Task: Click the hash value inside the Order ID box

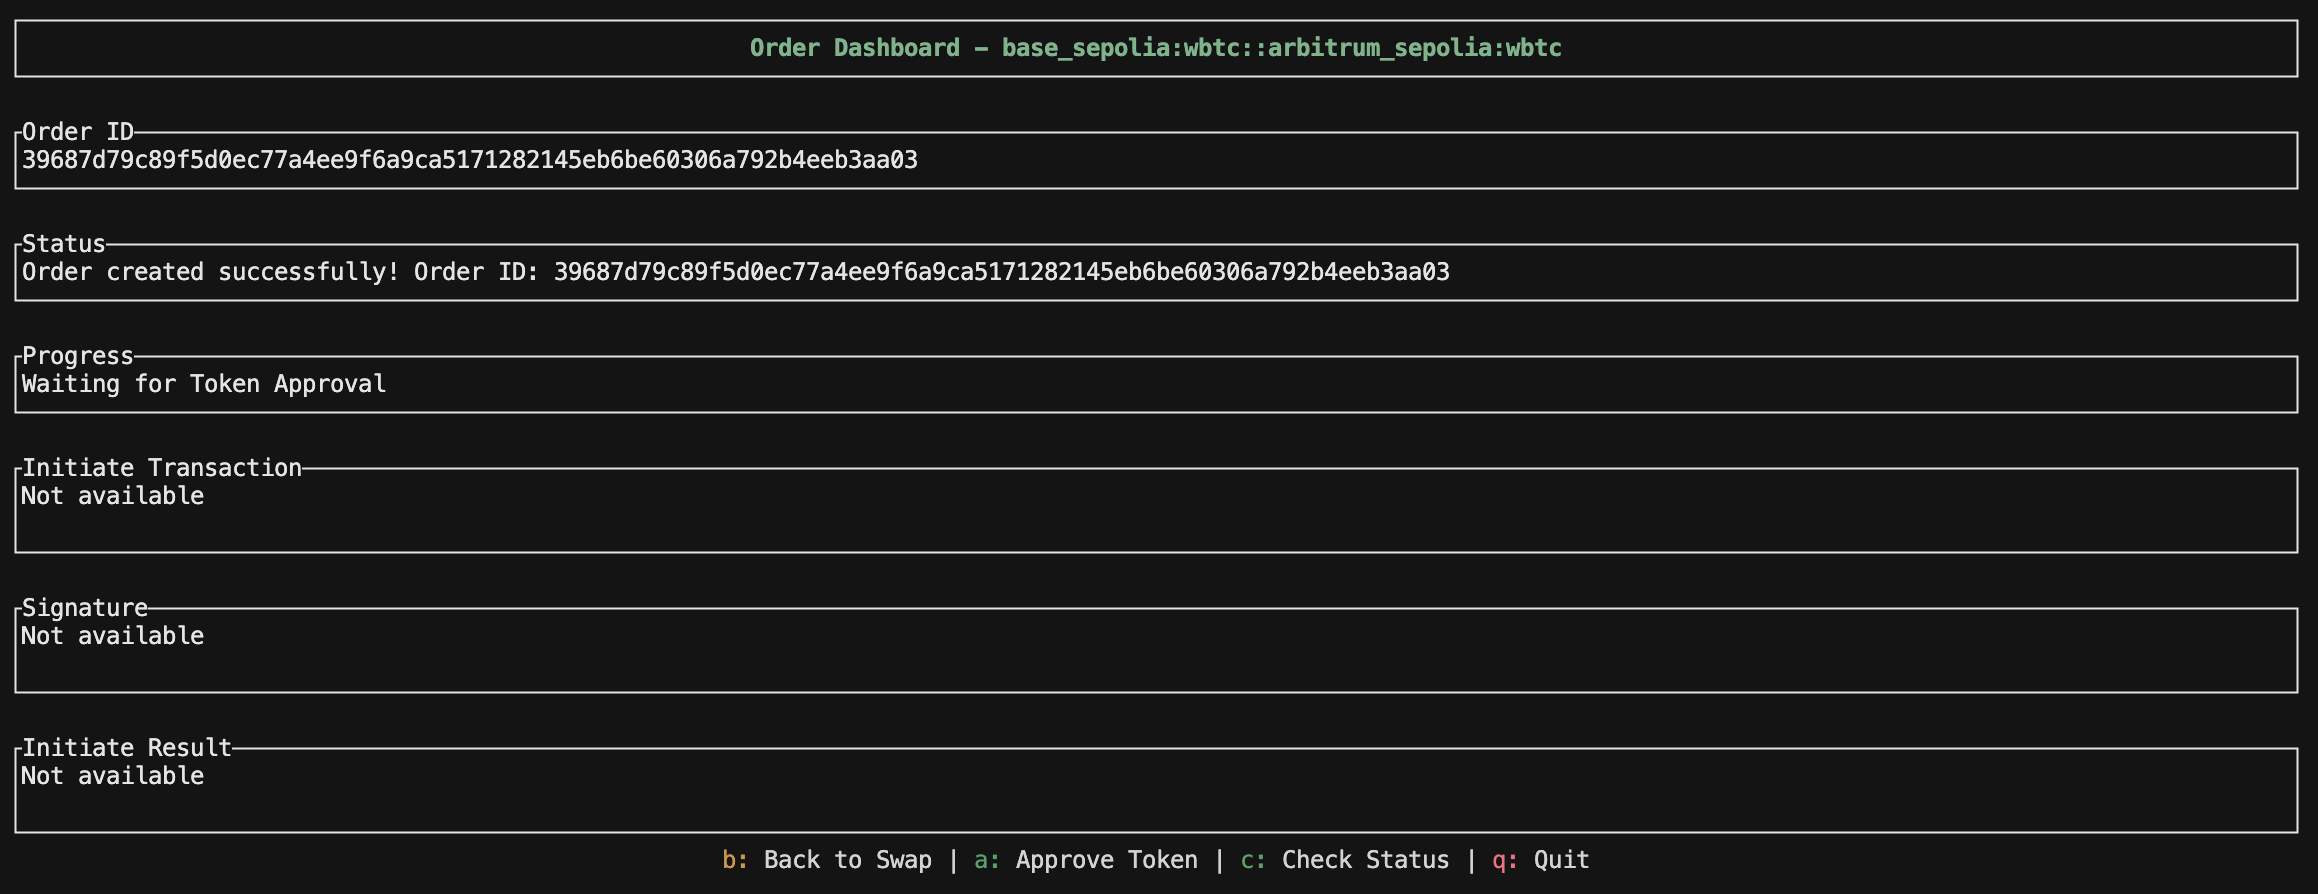Action: [470, 160]
